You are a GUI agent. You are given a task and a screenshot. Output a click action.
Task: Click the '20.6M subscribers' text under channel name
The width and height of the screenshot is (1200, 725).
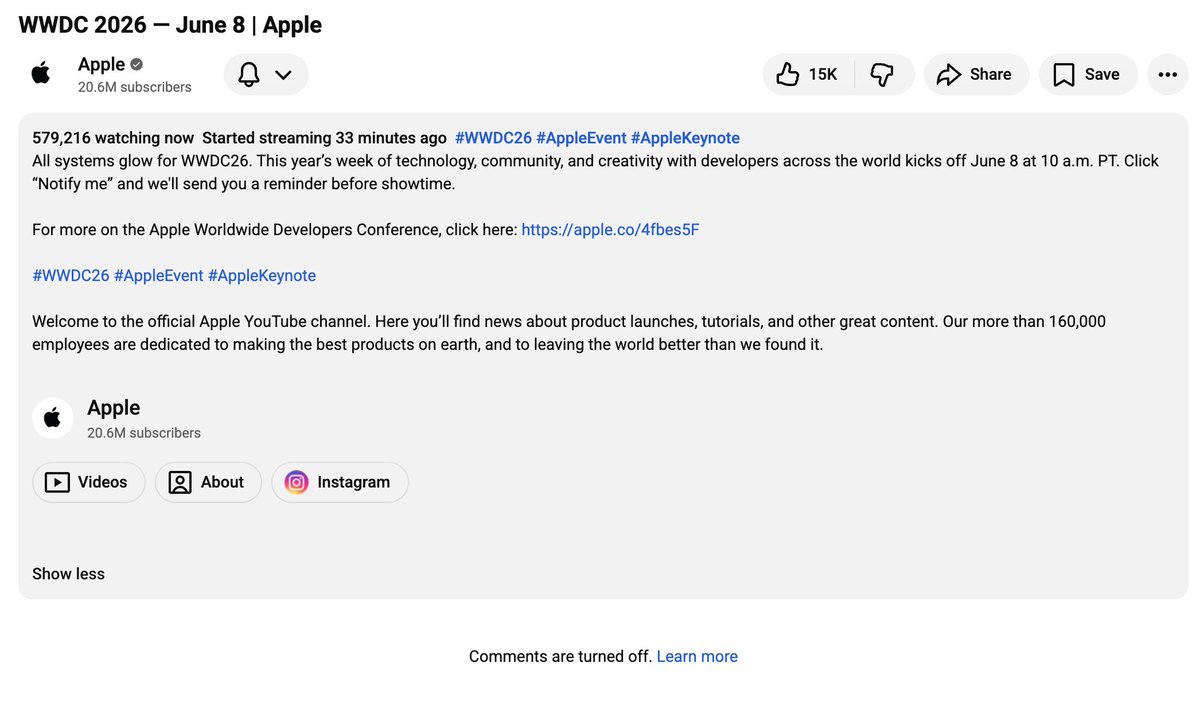click(x=135, y=87)
